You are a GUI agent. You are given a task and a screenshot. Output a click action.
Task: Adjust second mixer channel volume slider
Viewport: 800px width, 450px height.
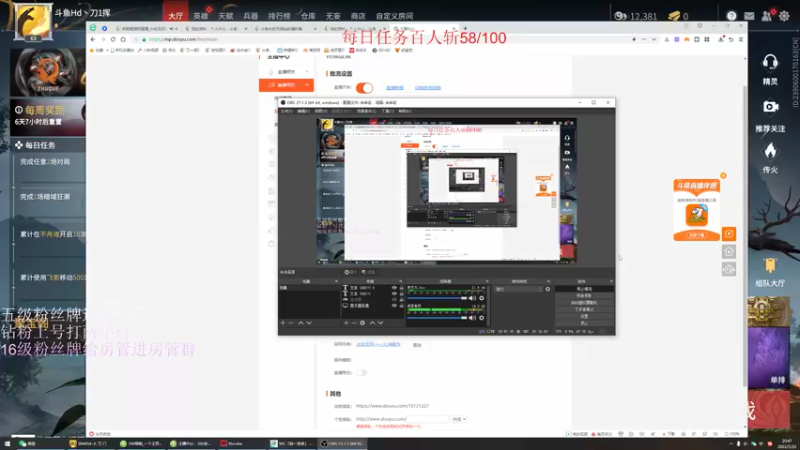click(437, 318)
